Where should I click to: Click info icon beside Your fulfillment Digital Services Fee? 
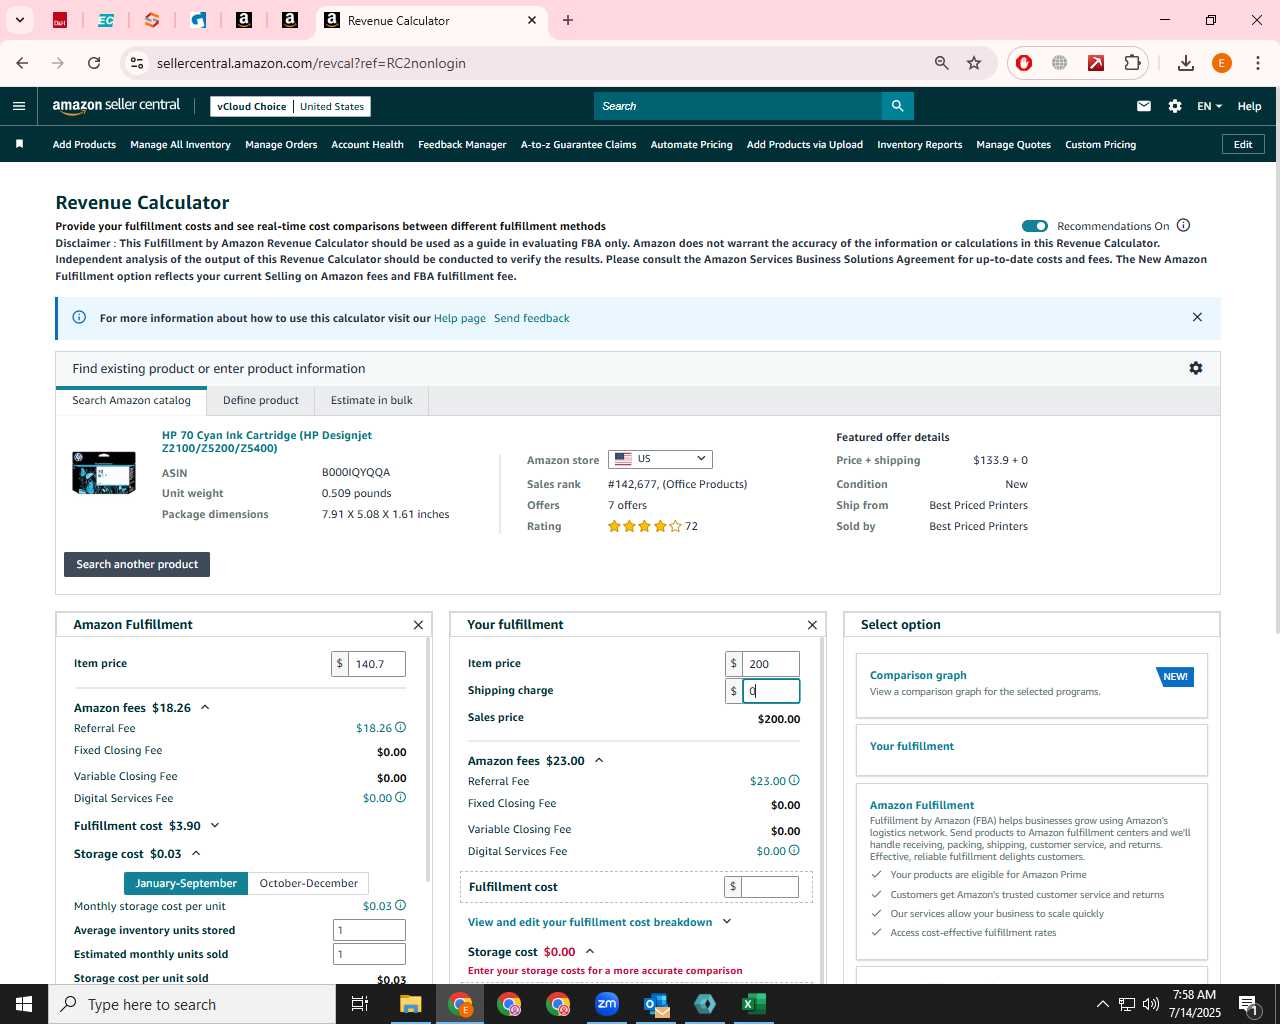794,851
